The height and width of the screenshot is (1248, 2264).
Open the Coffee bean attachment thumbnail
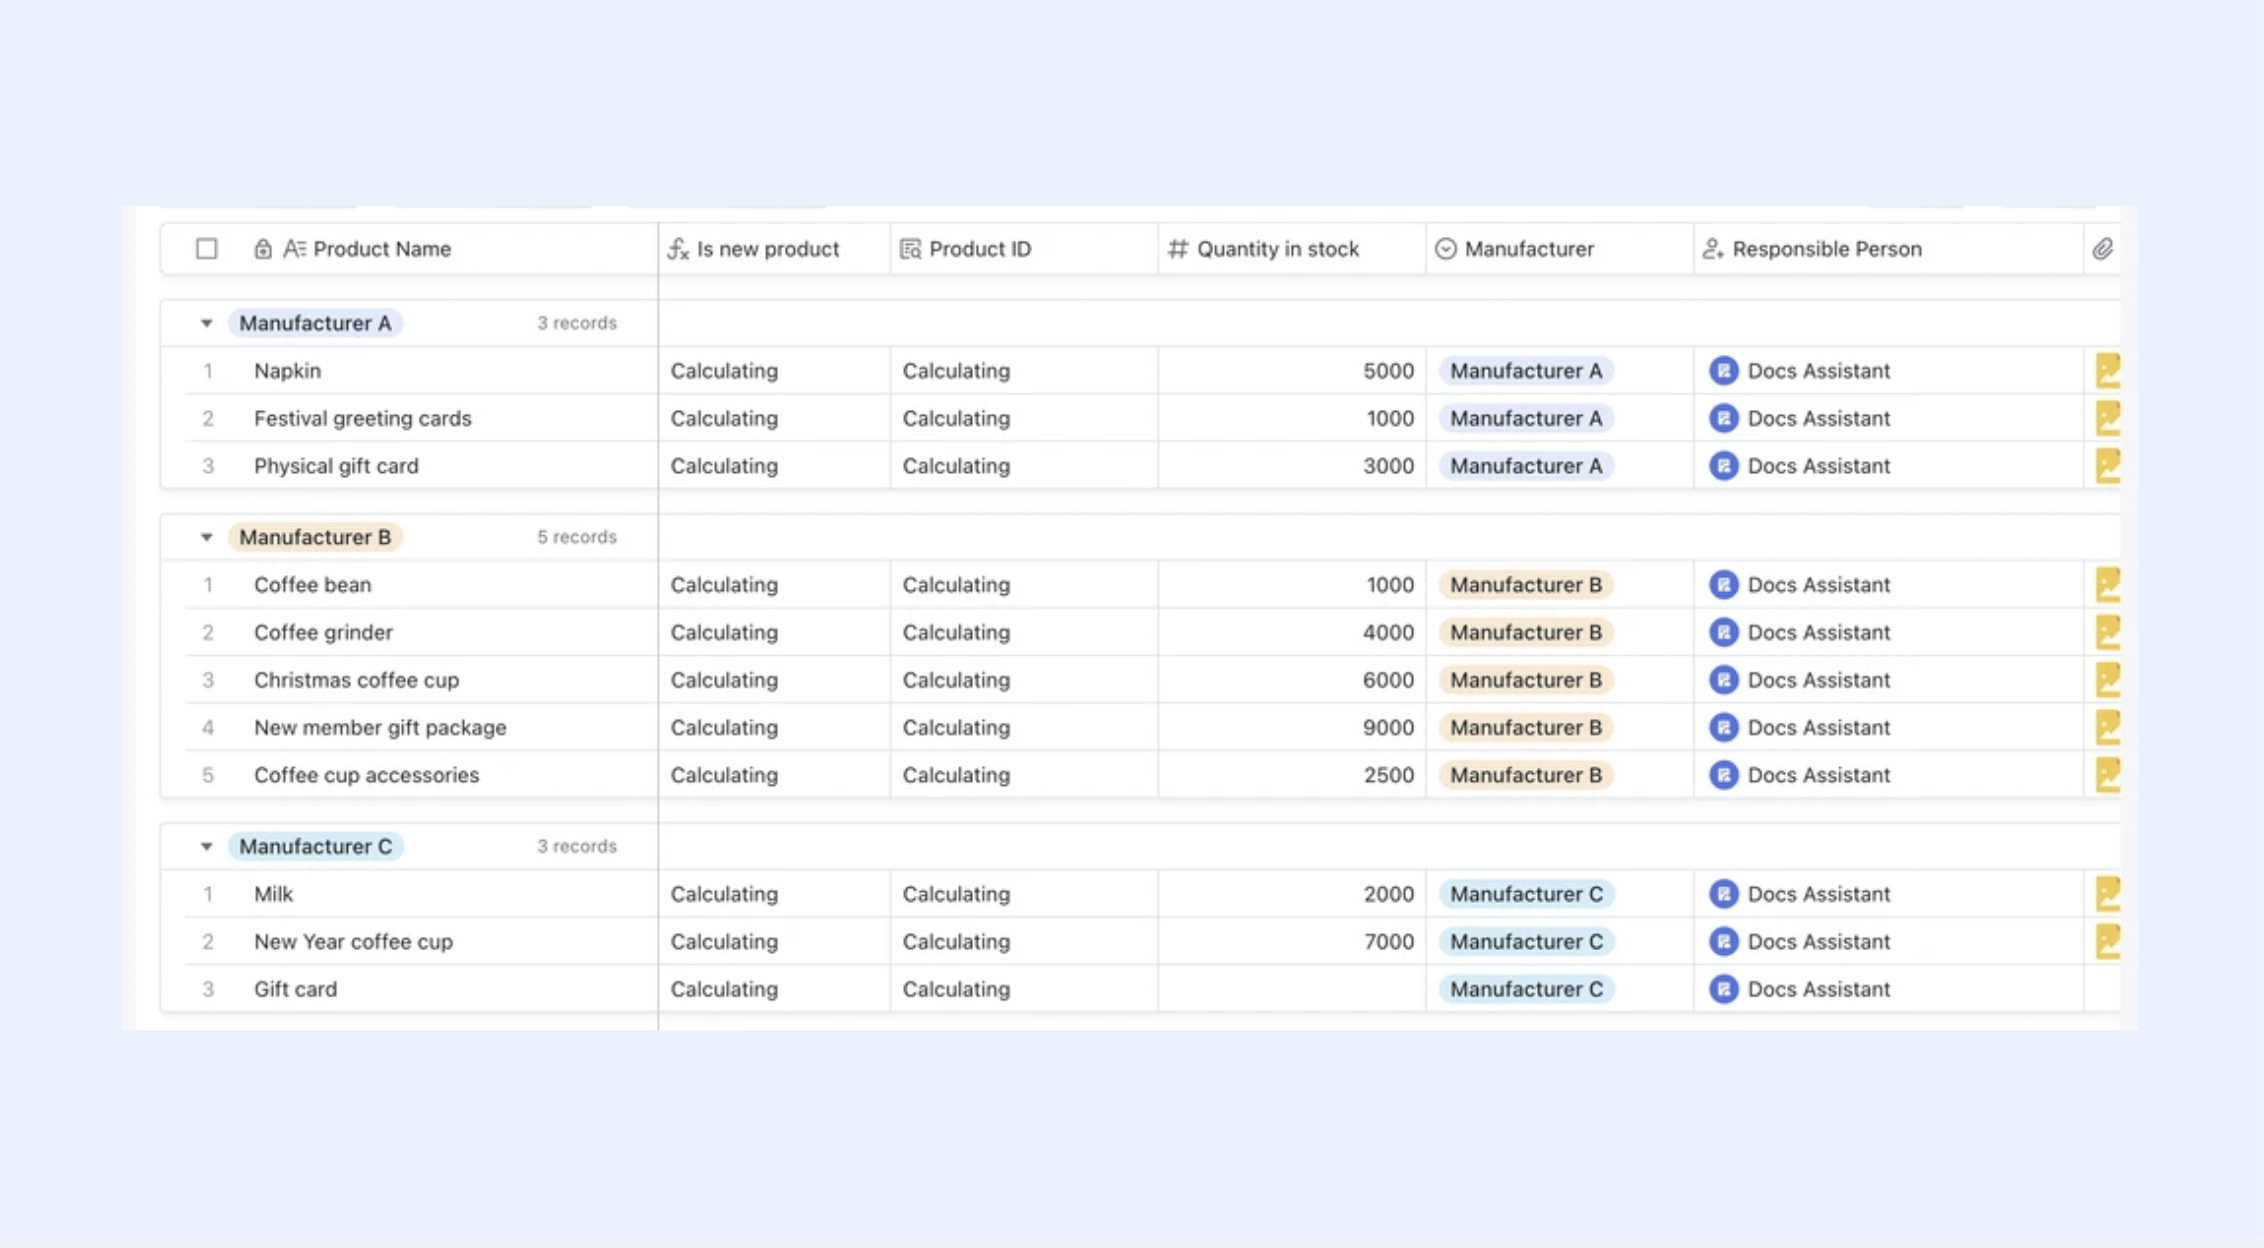click(x=2107, y=585)
